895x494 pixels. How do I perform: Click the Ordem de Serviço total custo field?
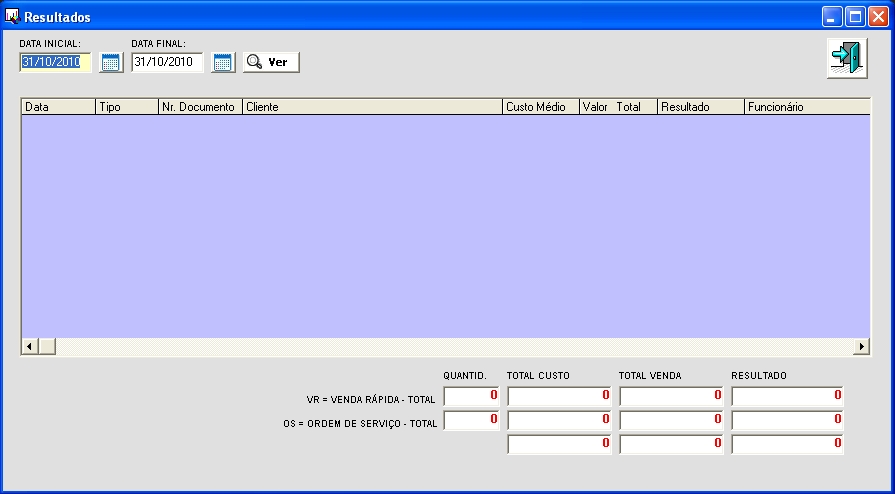click(x=559, y=421)
